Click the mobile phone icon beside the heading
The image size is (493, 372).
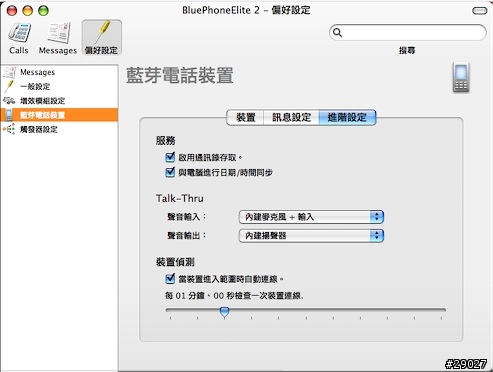click(x=461, y=77)
